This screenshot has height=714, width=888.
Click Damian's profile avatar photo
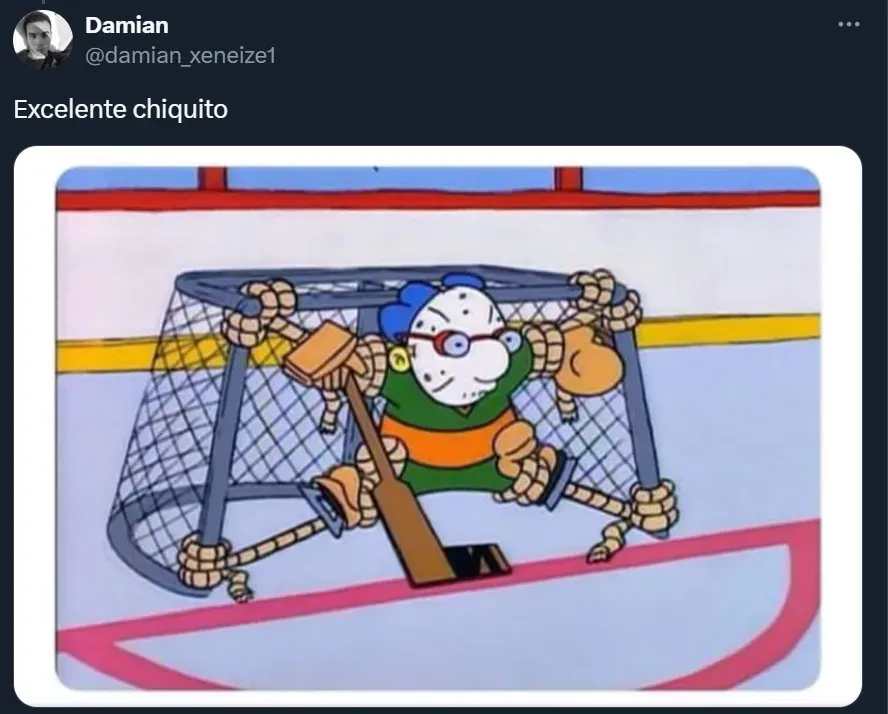coord(42,40)
